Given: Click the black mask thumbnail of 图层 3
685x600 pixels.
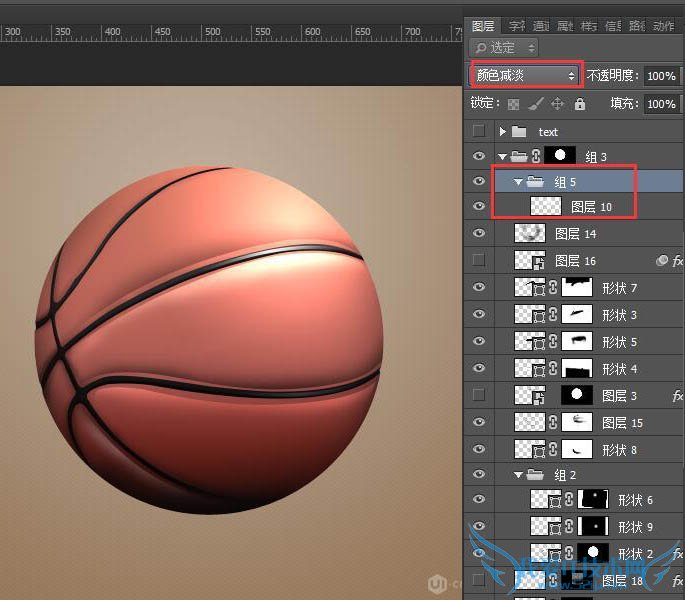Looking at the screenshot, I should pyautogui.click(x=576, y=395).
